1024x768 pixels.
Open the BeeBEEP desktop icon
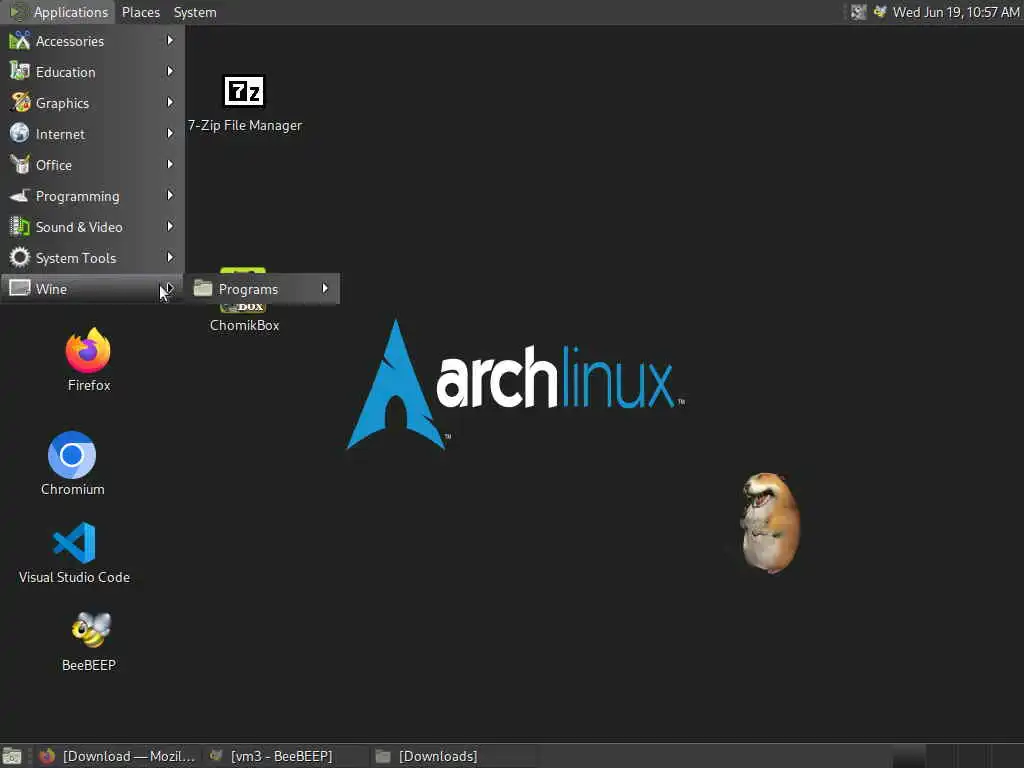click(x=90, y=630)
